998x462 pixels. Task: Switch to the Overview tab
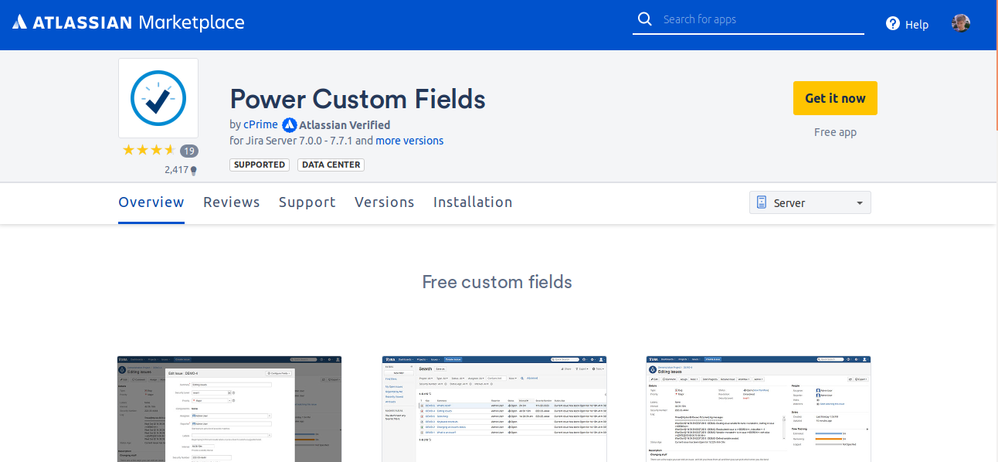pyautogui.click(x=151, y=202)
